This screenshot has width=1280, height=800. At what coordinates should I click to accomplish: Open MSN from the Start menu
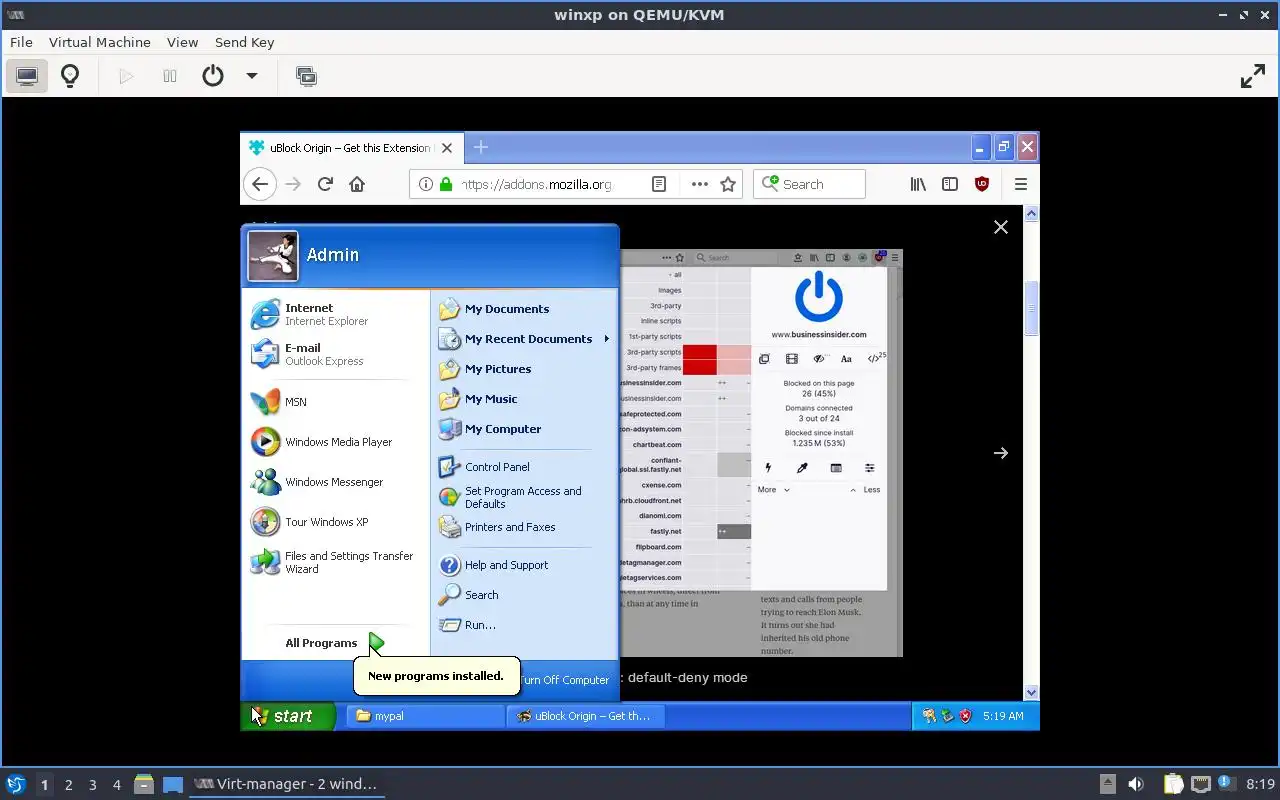(336, 402)
